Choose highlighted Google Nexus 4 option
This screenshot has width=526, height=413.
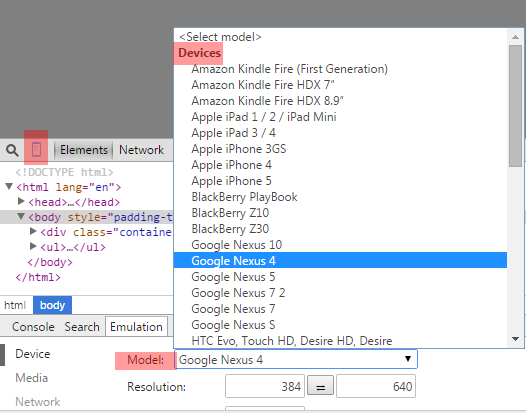coord(340,260)
